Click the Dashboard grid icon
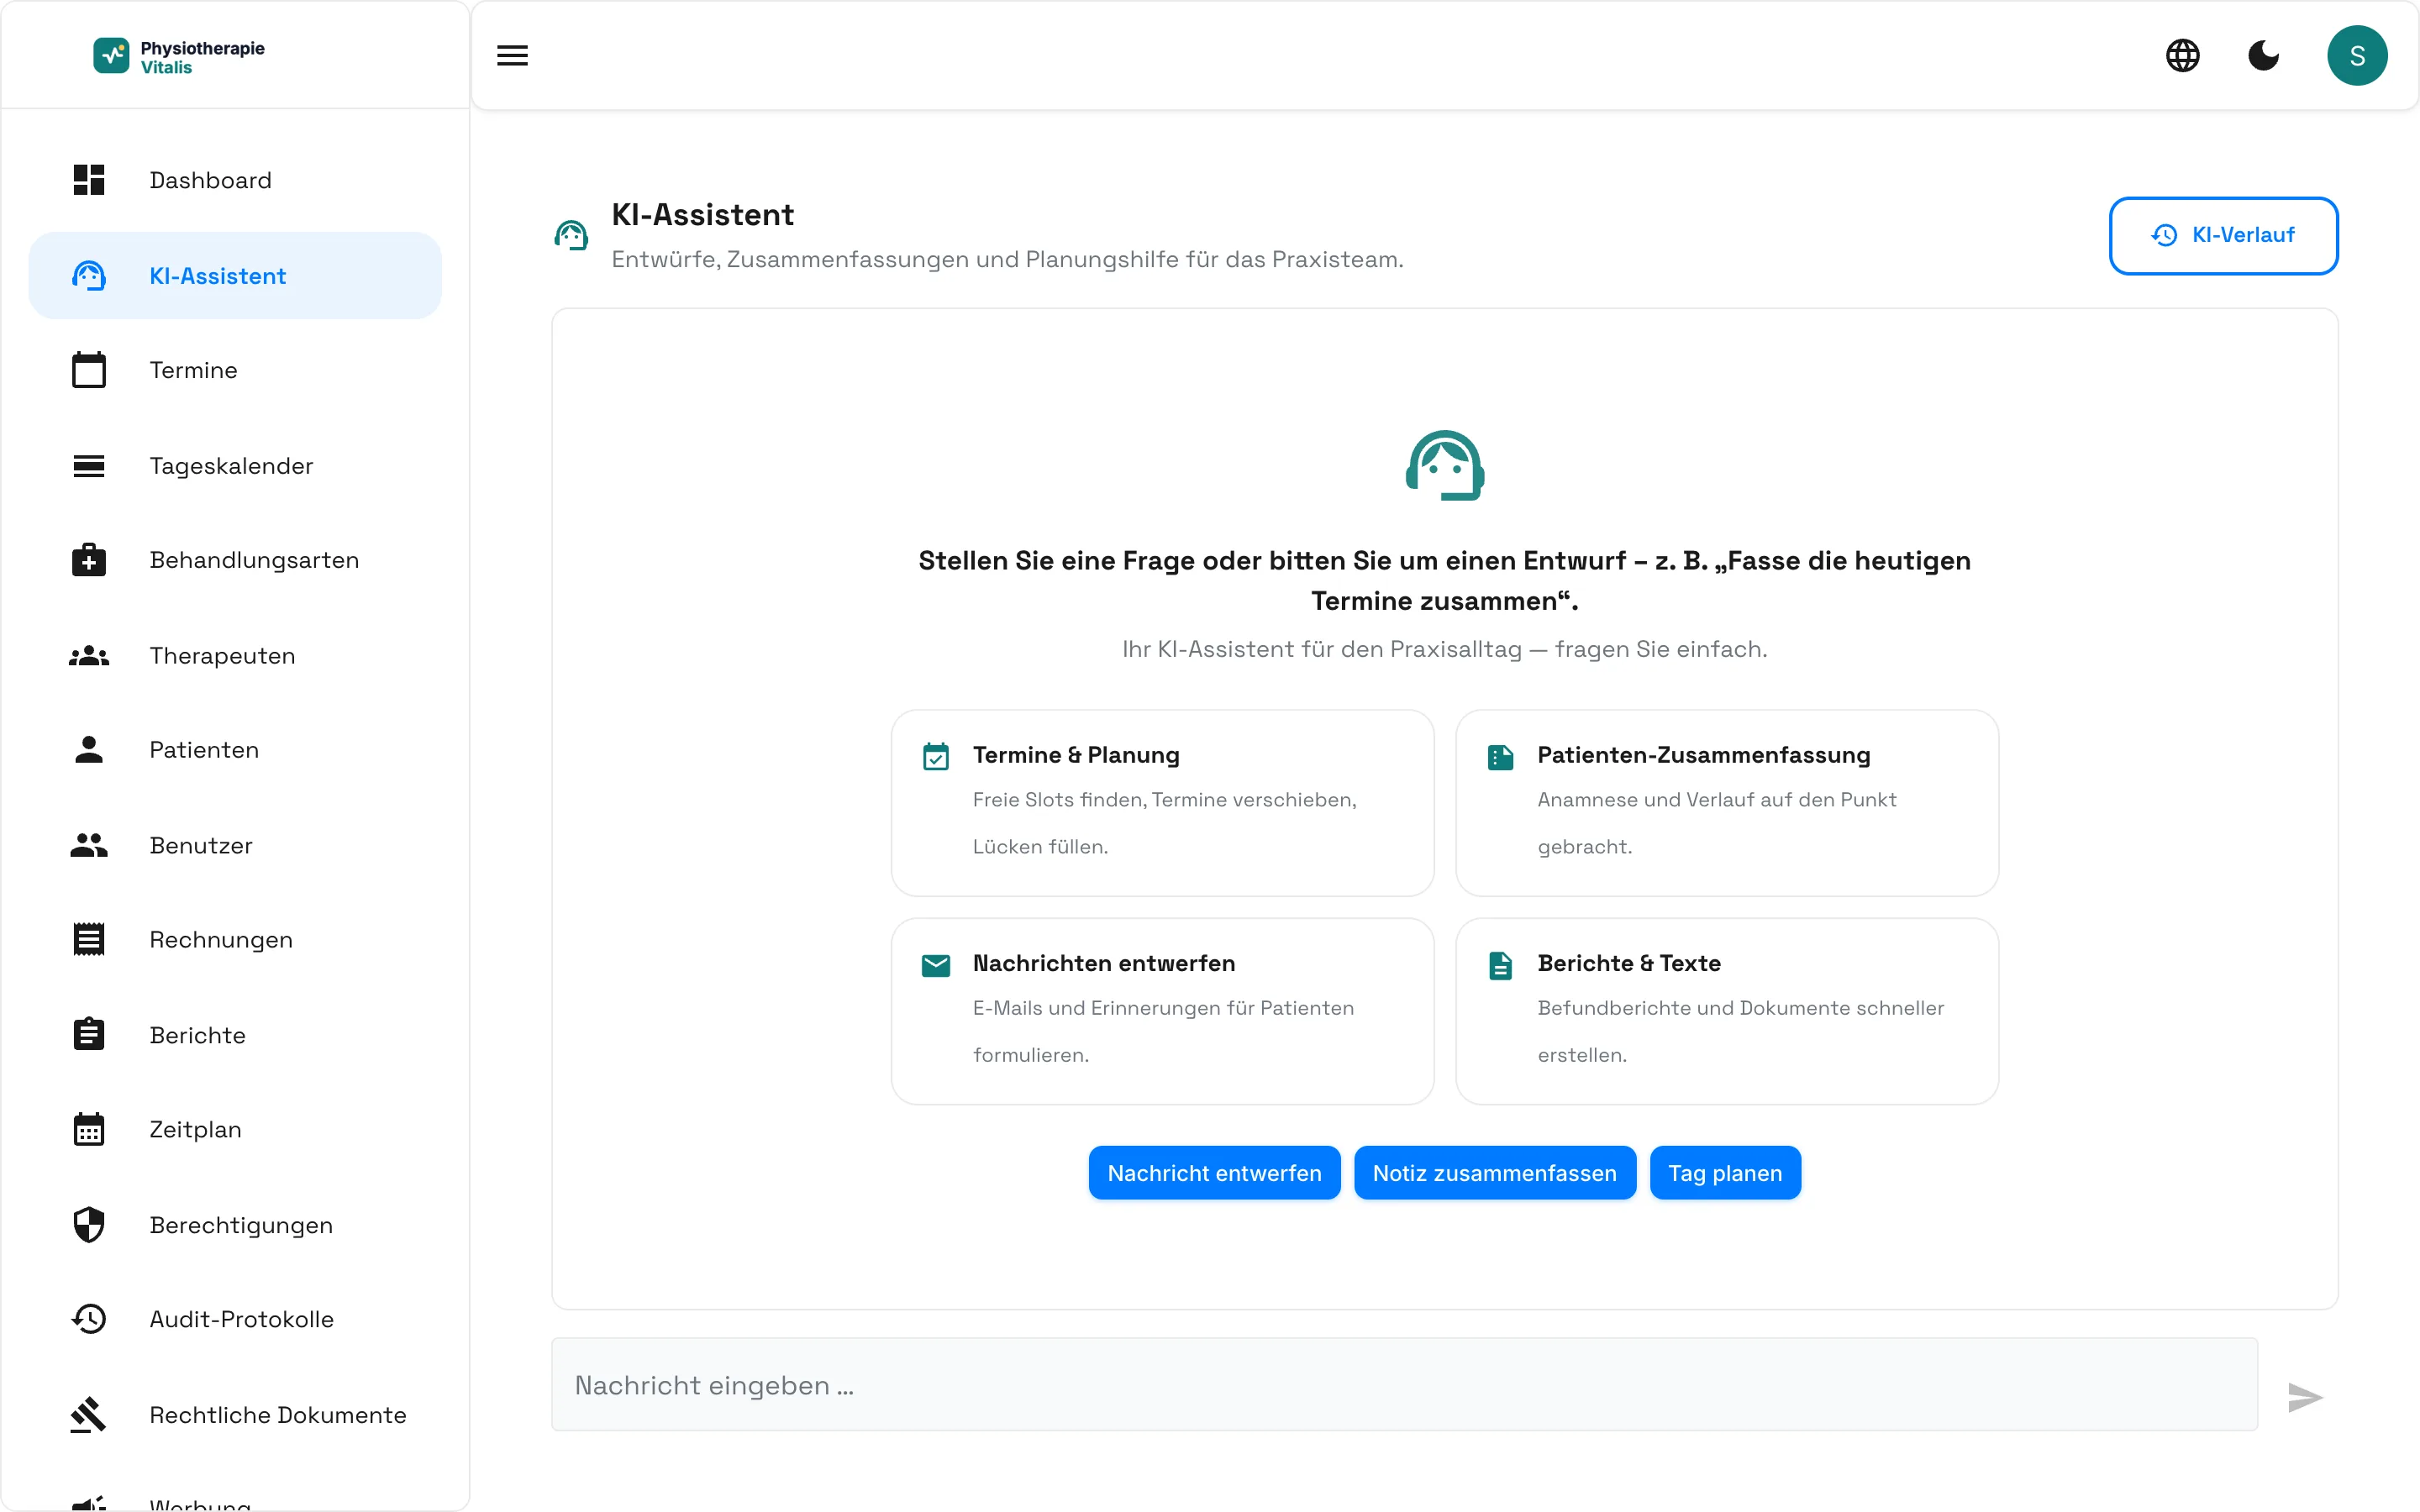2420x1512 pixels. [89, 180]
